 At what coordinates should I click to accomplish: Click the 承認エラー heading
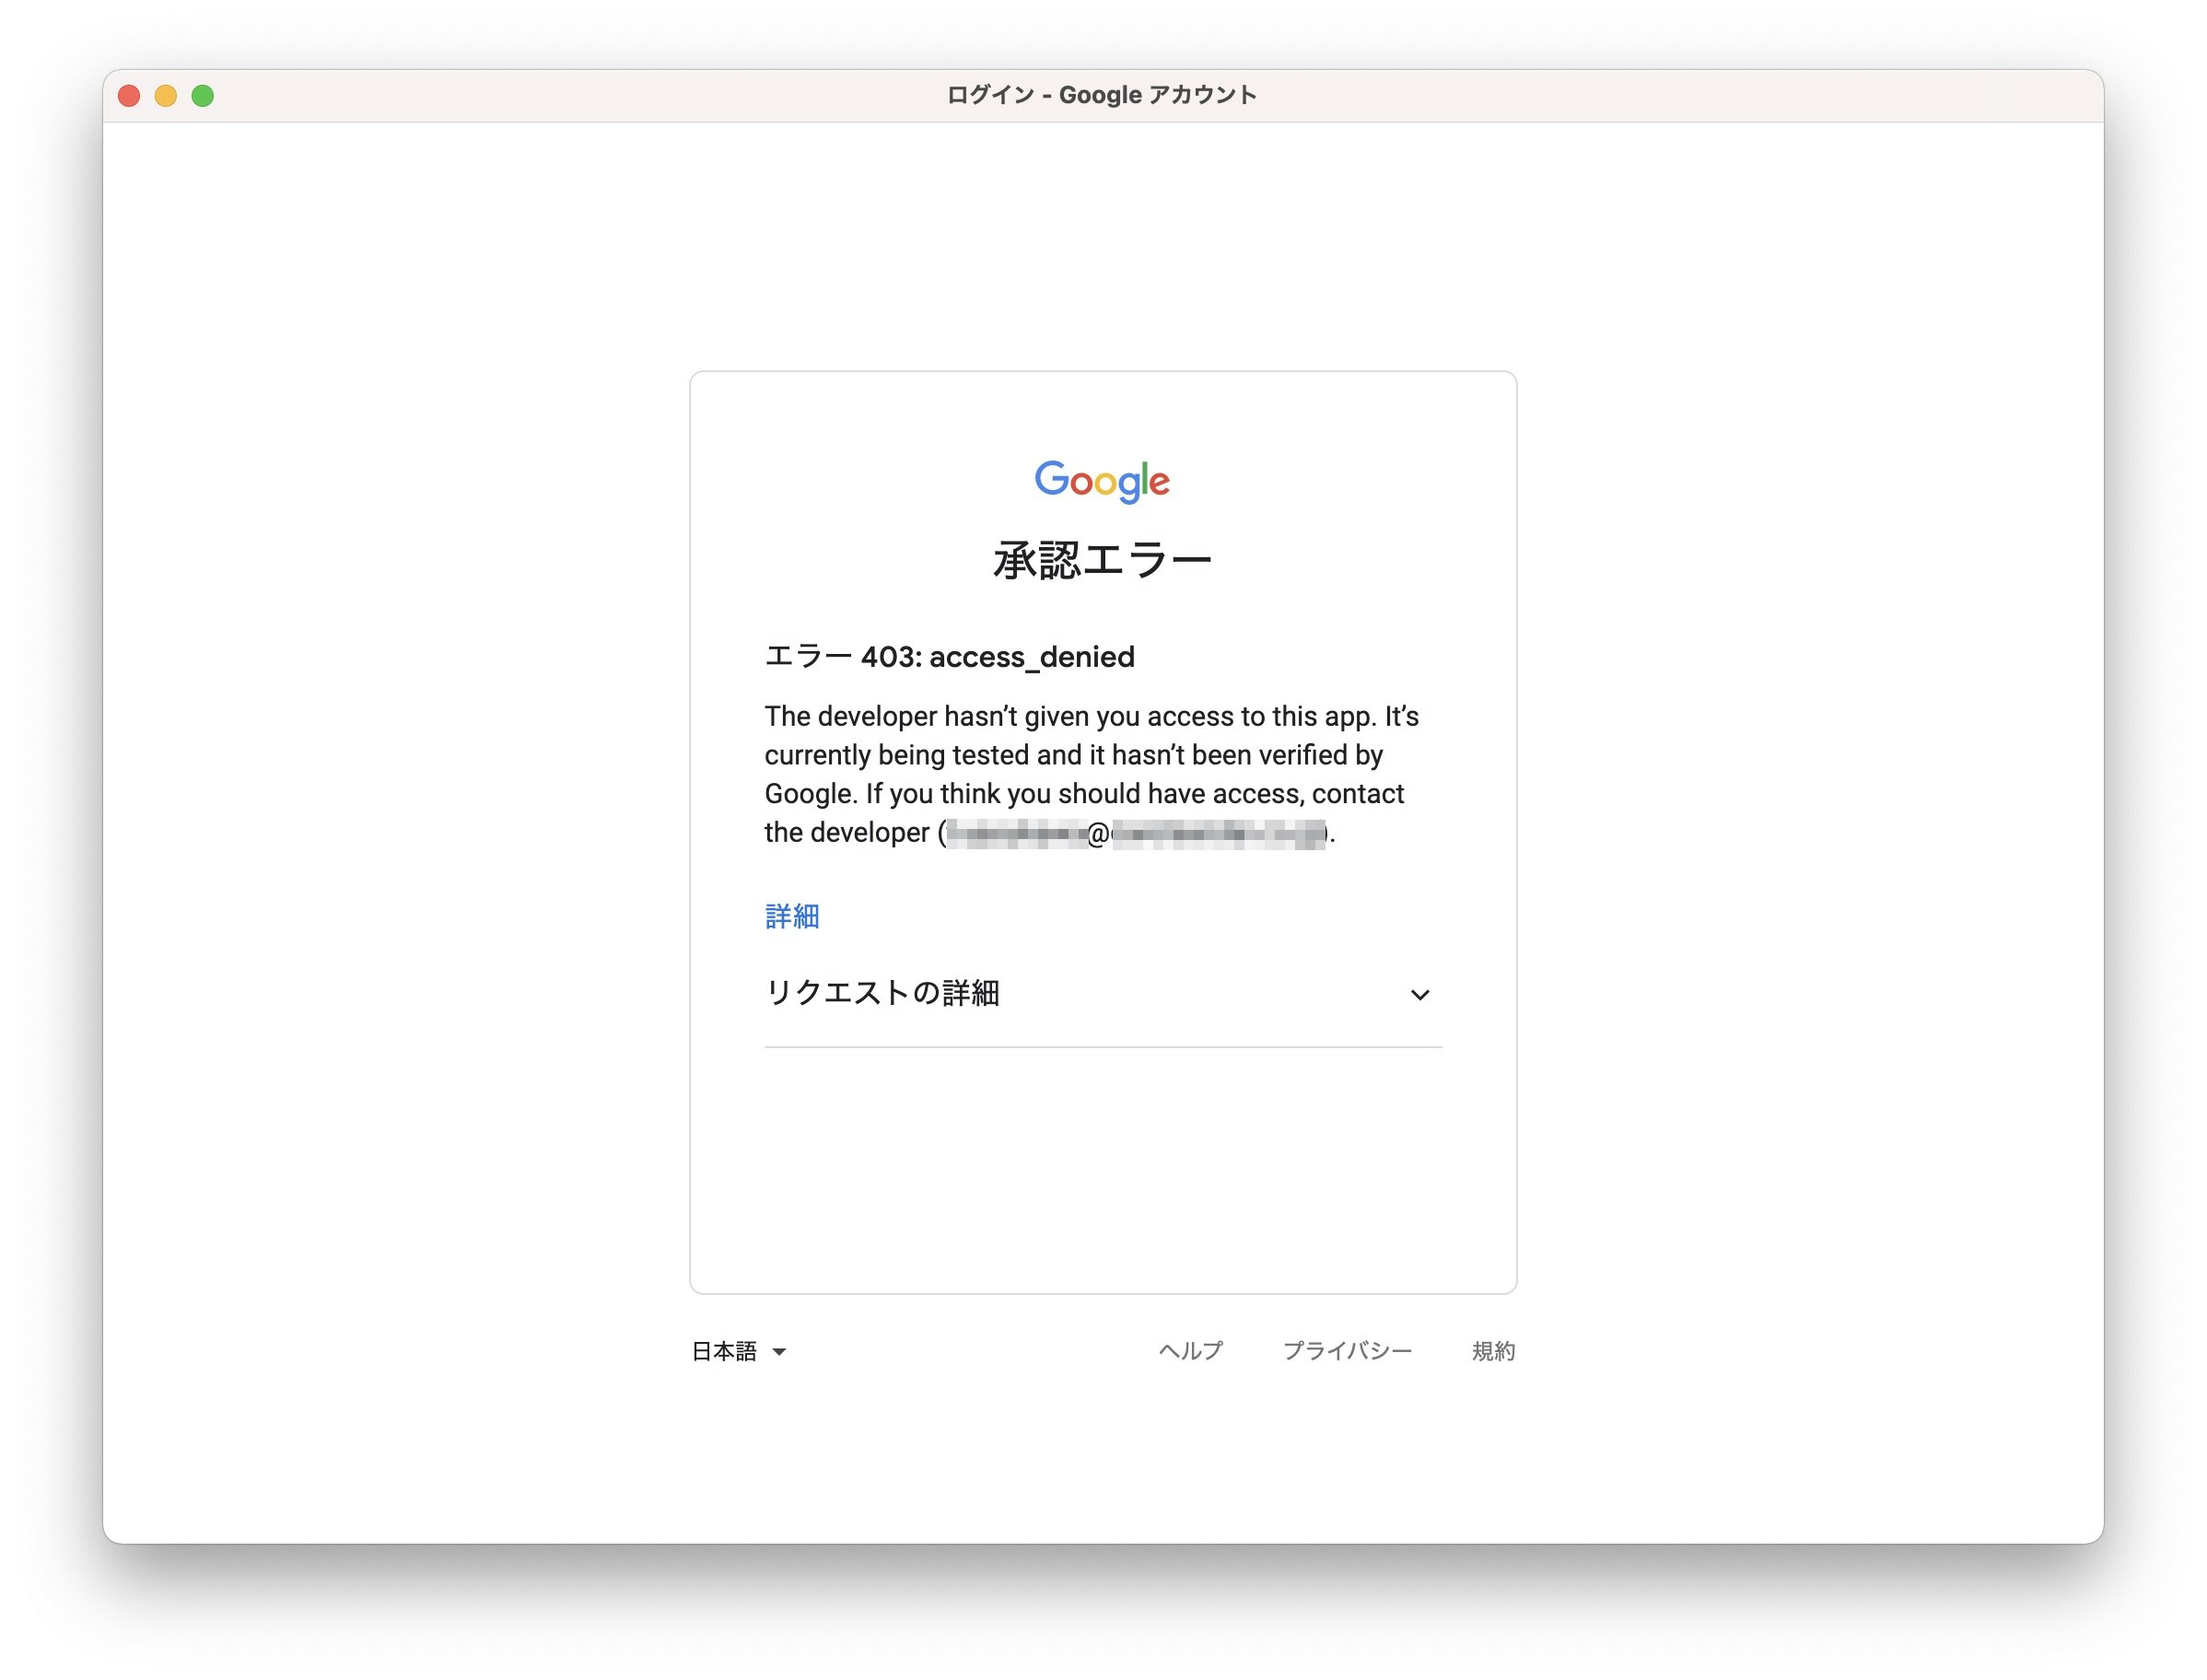pyautogui.click(x=1102, y=560)
